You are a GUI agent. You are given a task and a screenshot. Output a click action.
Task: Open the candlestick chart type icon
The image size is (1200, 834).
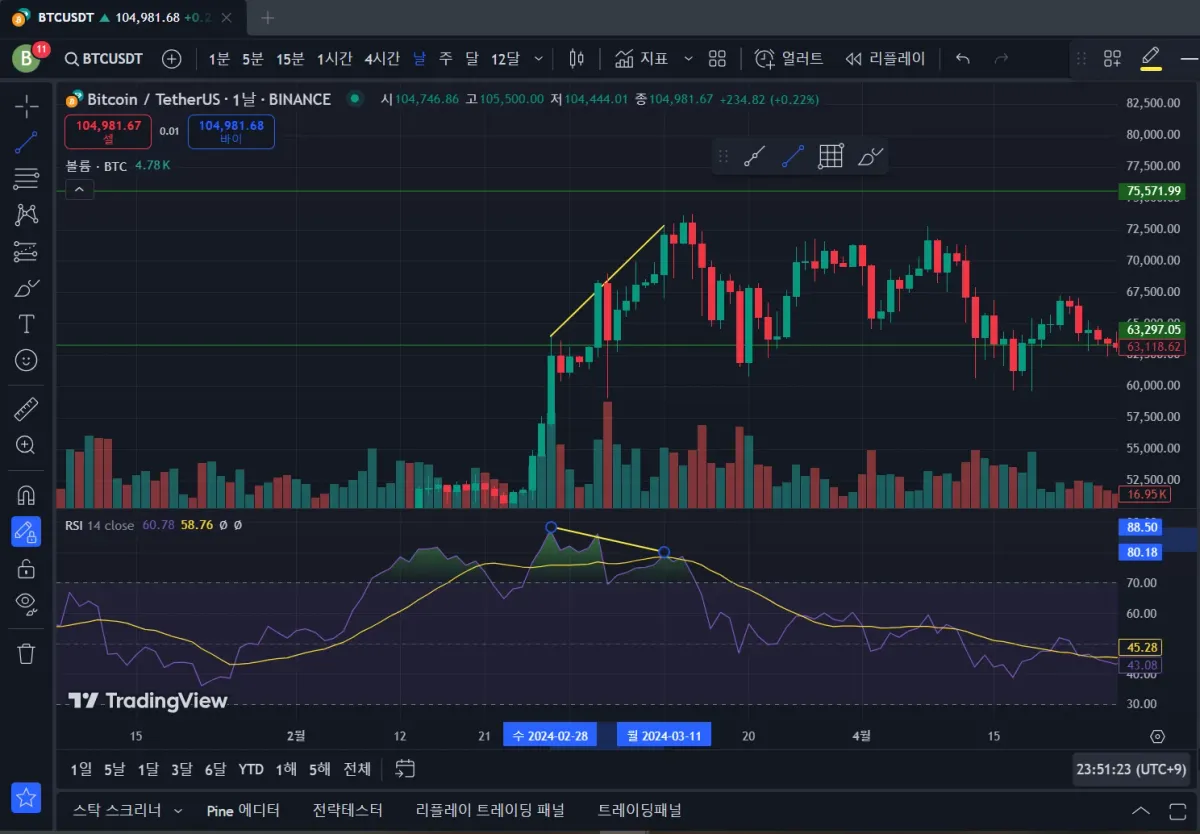coord(576,59)
